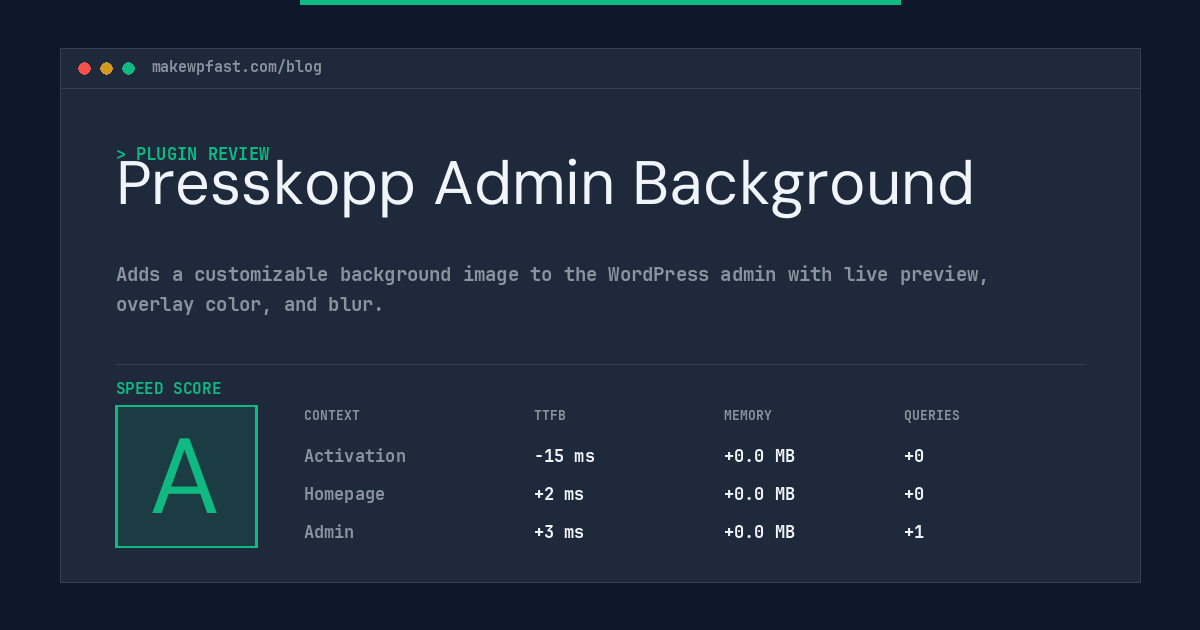
Task: Click the '> PLUGIN REVIEW' label
Action: [193, 154]
